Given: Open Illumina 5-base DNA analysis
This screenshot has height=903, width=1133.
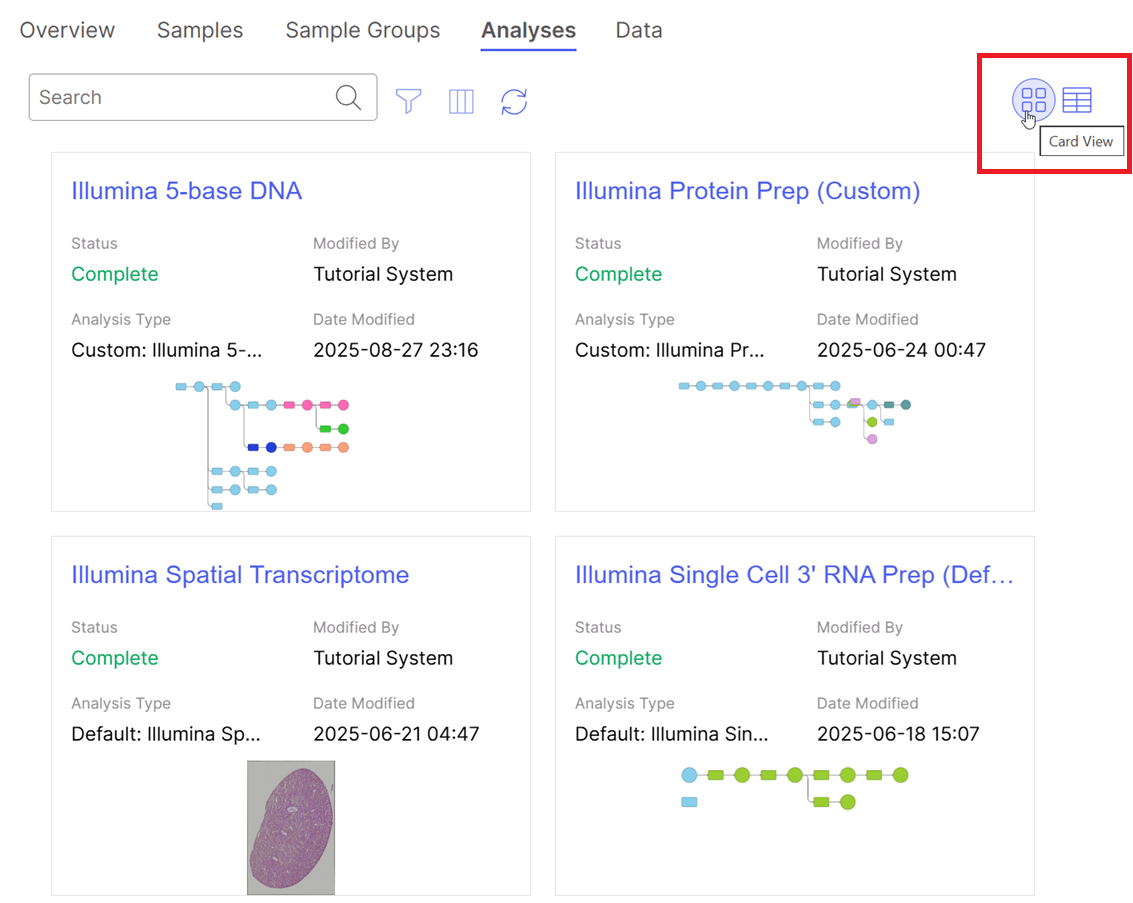Looking at the screenshot, I should 186,191.
